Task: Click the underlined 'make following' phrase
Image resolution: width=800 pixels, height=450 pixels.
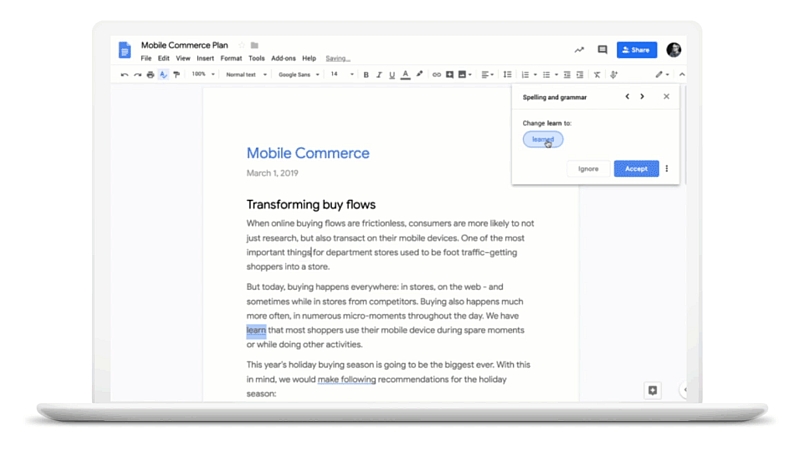Action: (346, 380)
